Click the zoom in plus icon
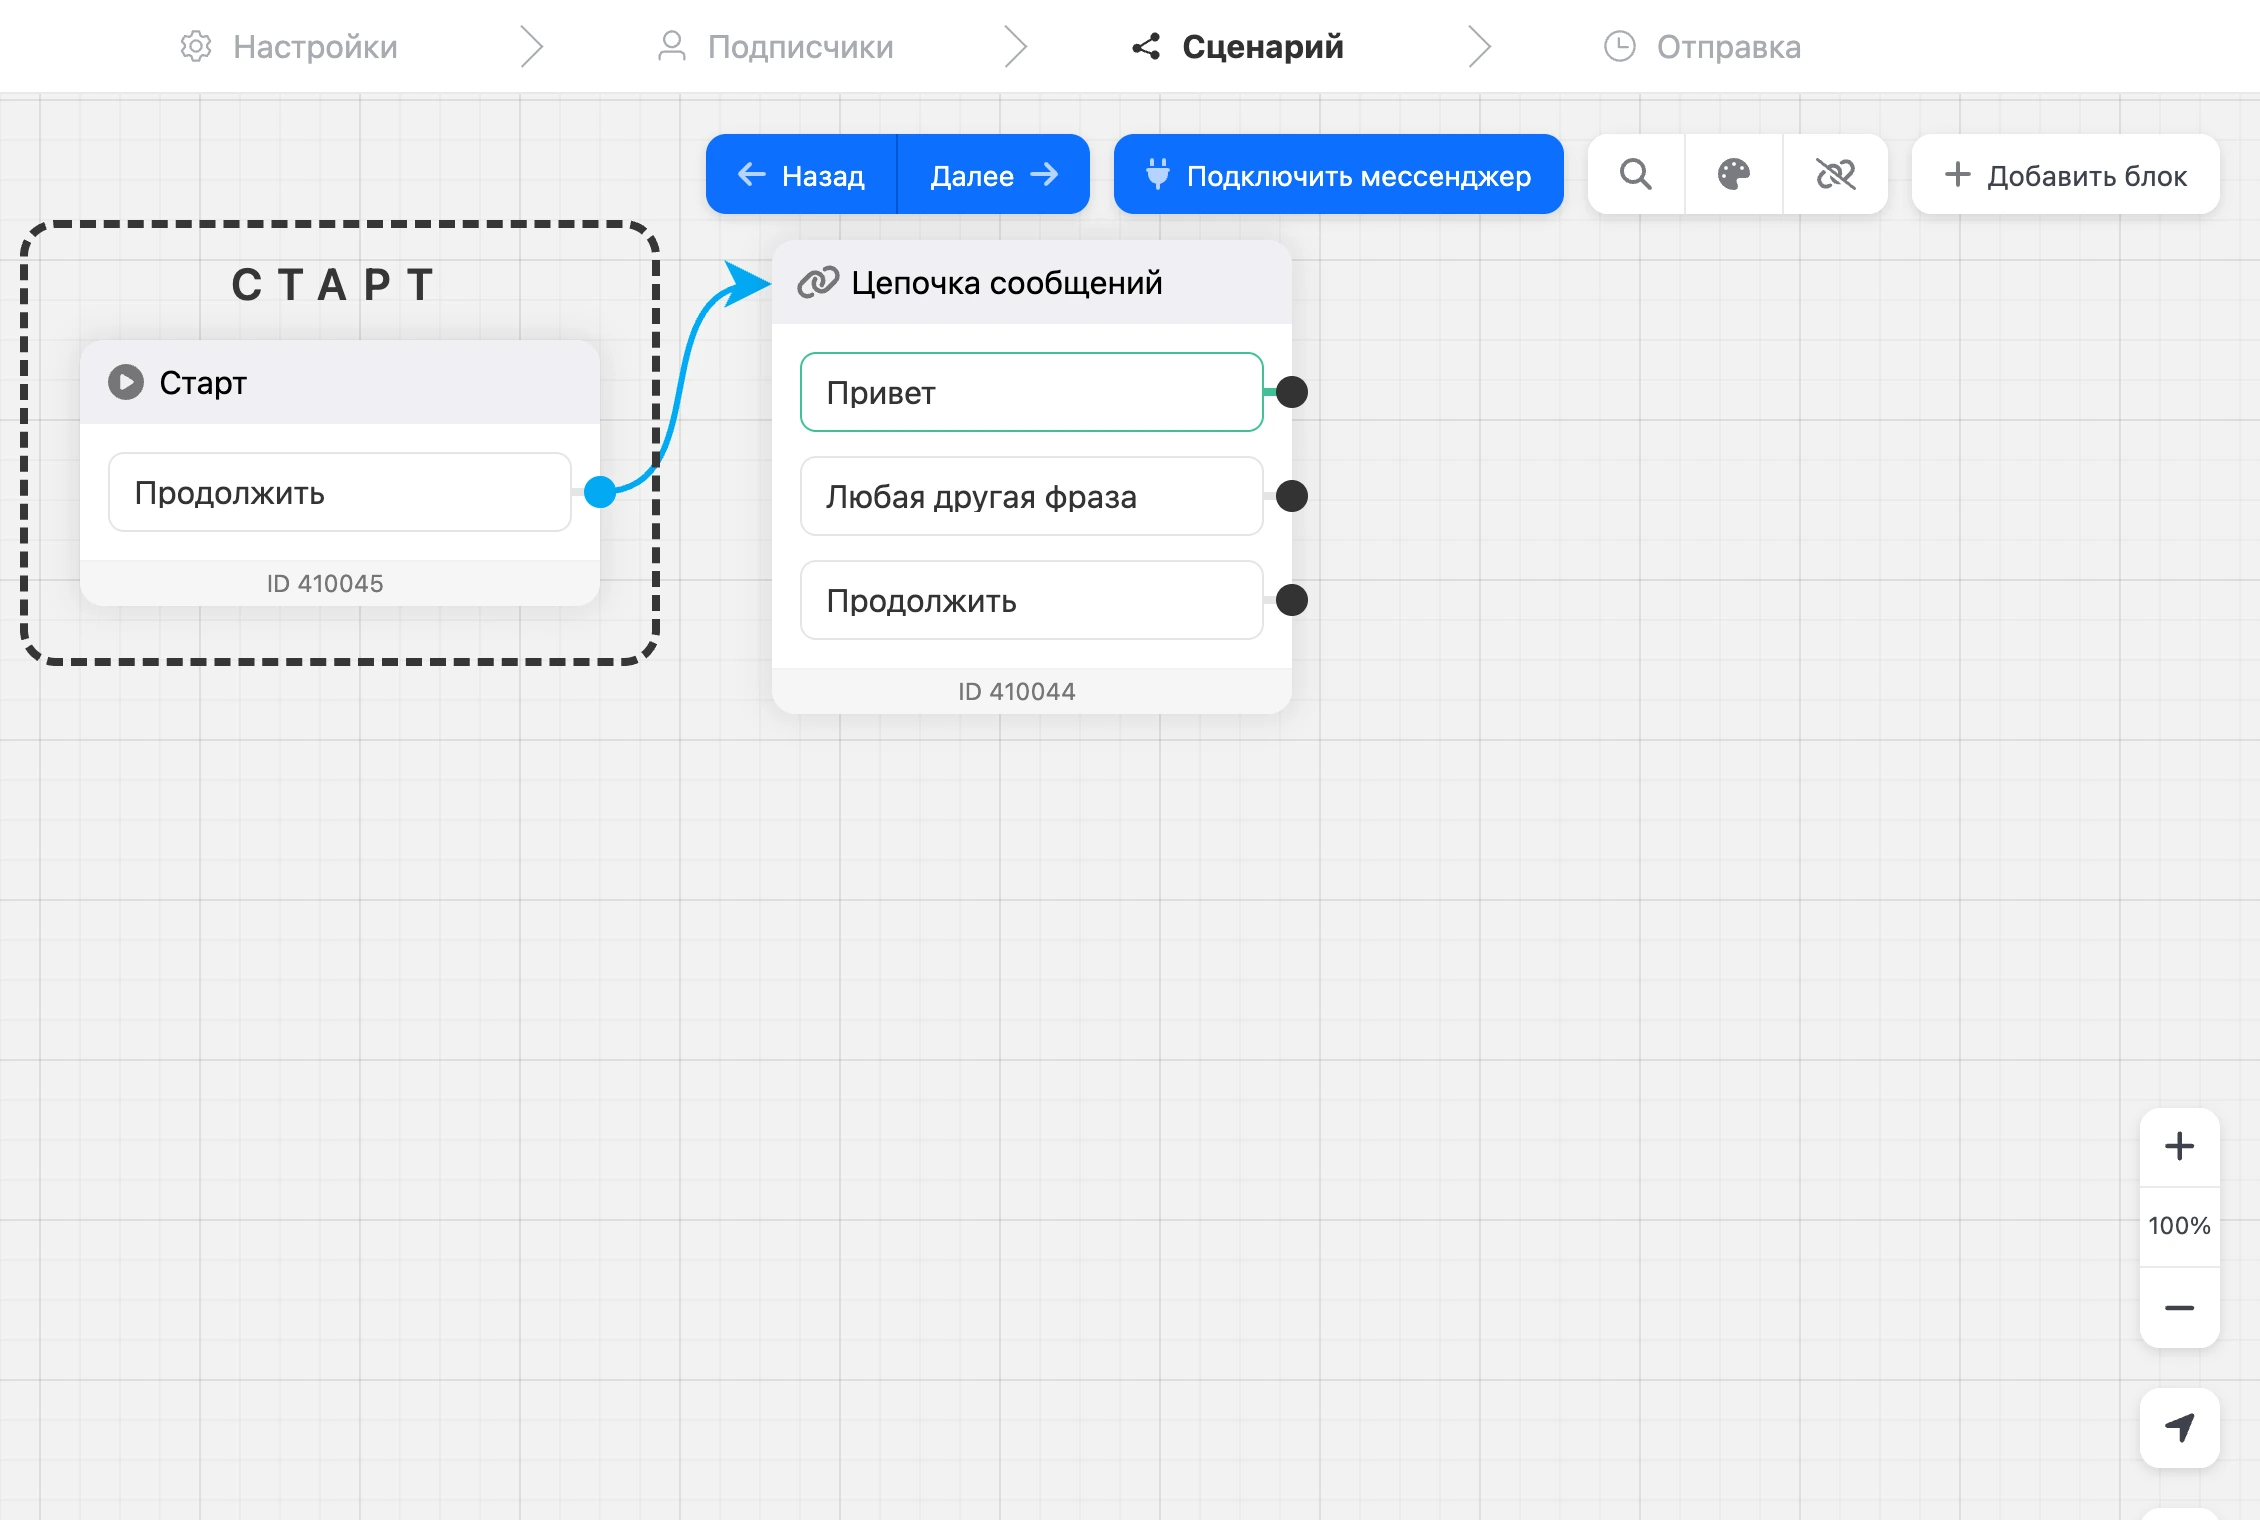Viewport: 2260px width, 1520px height. (x=2179, y=1147)
